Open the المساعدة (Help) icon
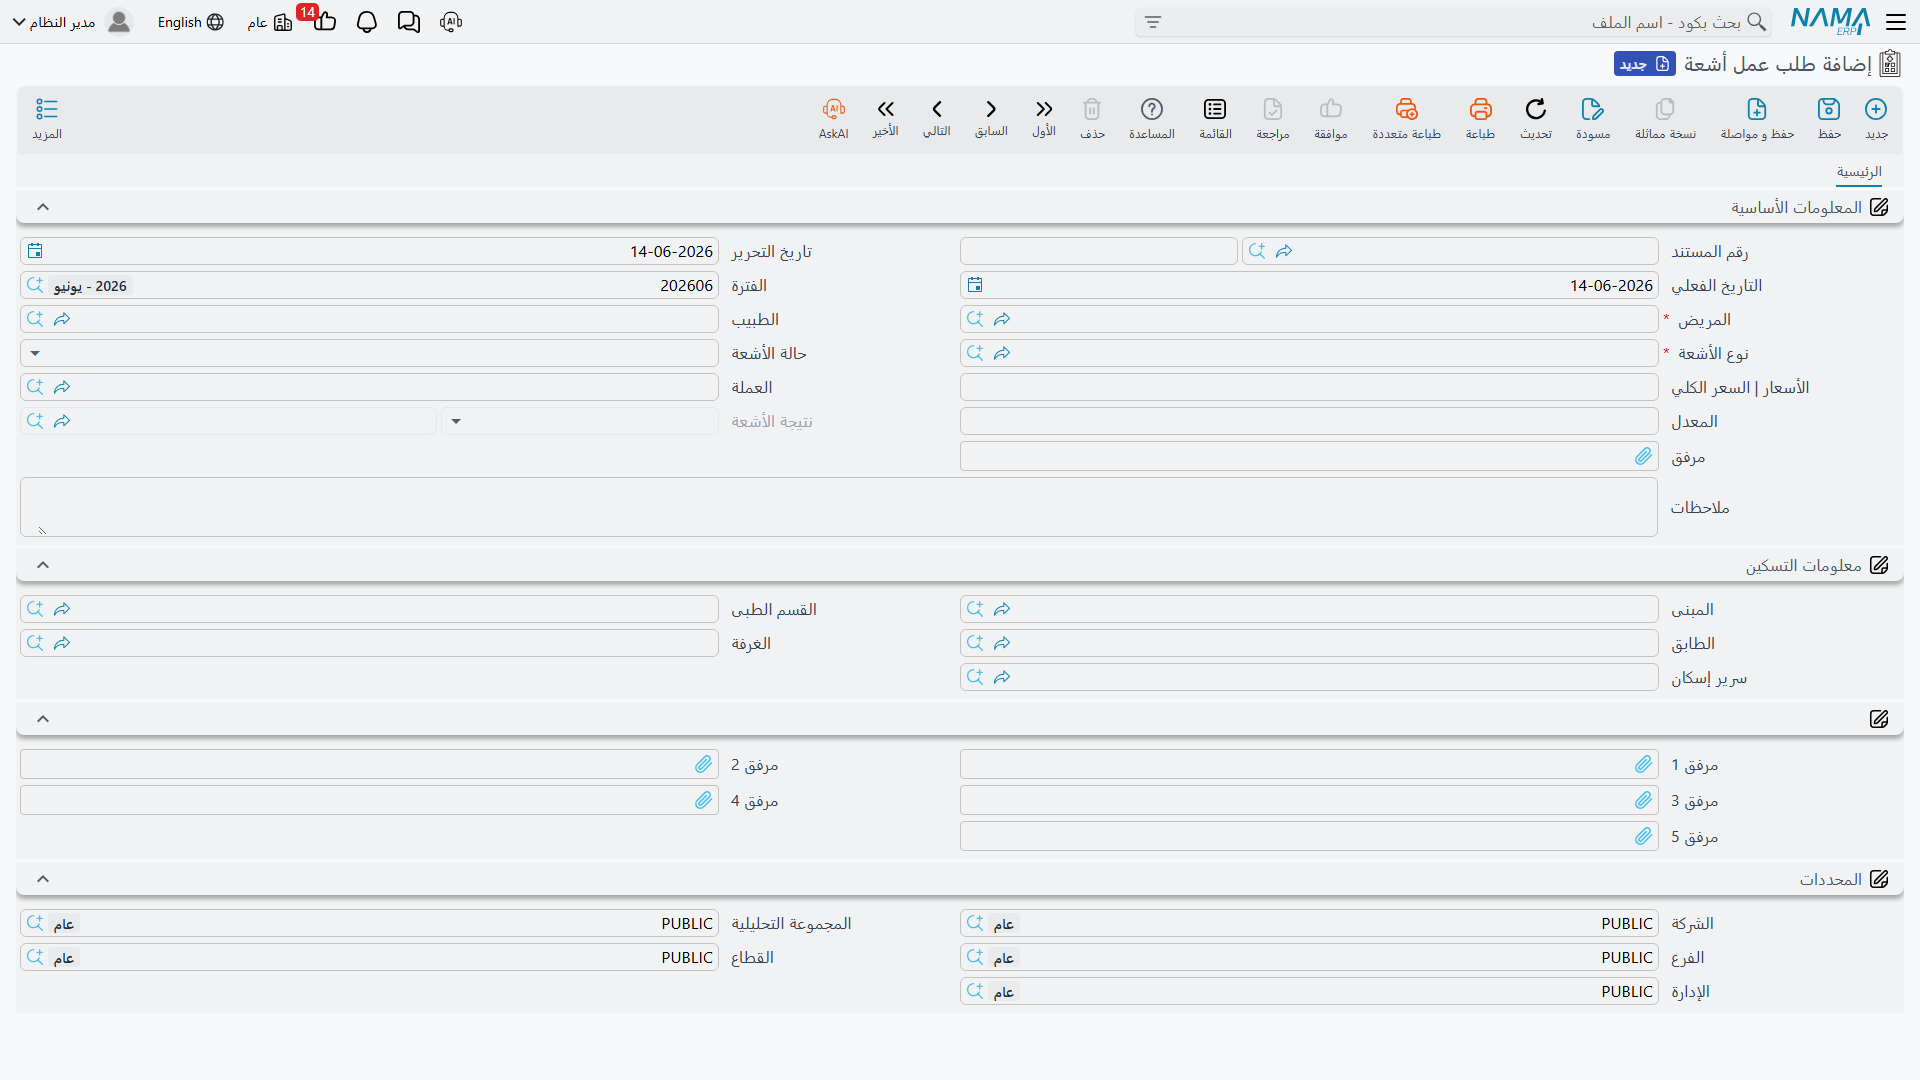 pos(1152,109)
